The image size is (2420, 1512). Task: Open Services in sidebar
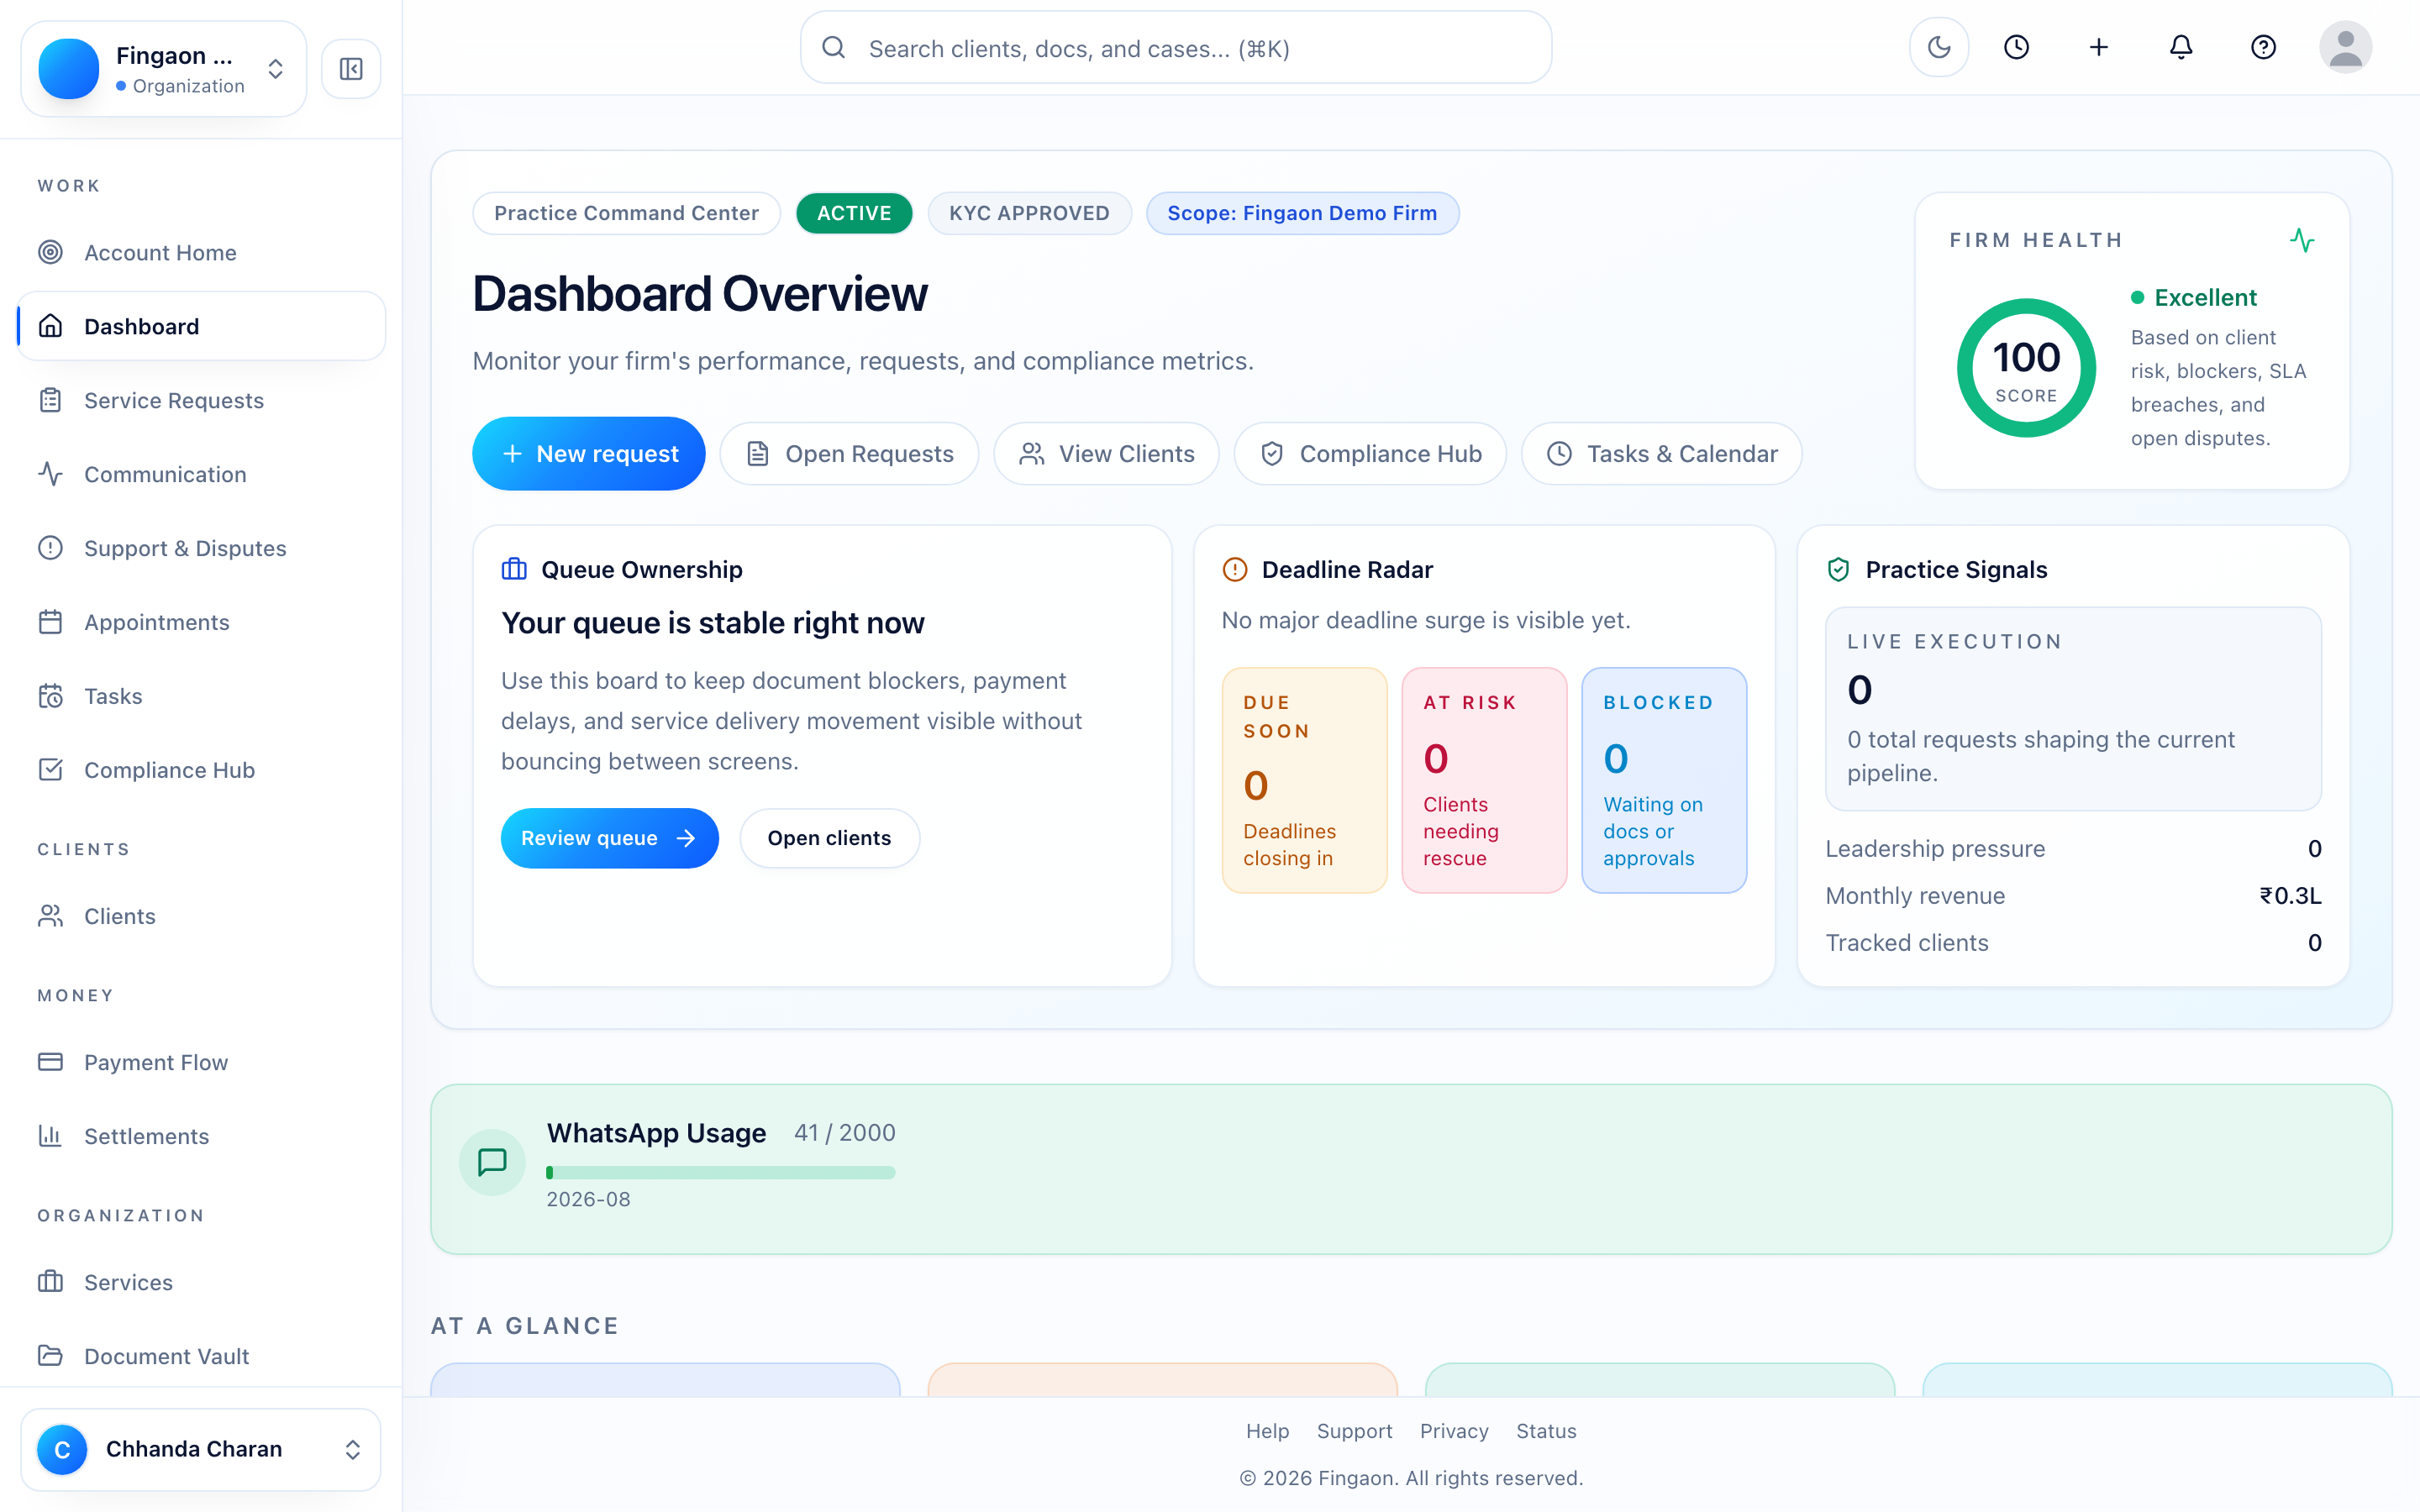(x=201, y=1282)
